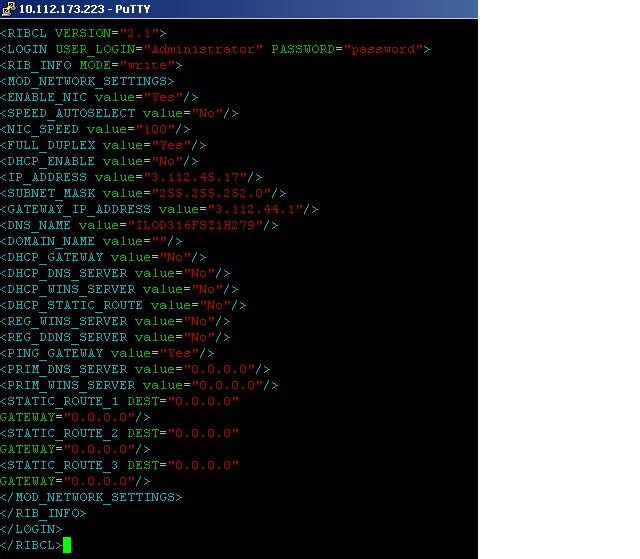Click the DNS_NAME value ILOD316FSZ1H279
The width and height of the screenshot is (640, 559).
[195, 225]
